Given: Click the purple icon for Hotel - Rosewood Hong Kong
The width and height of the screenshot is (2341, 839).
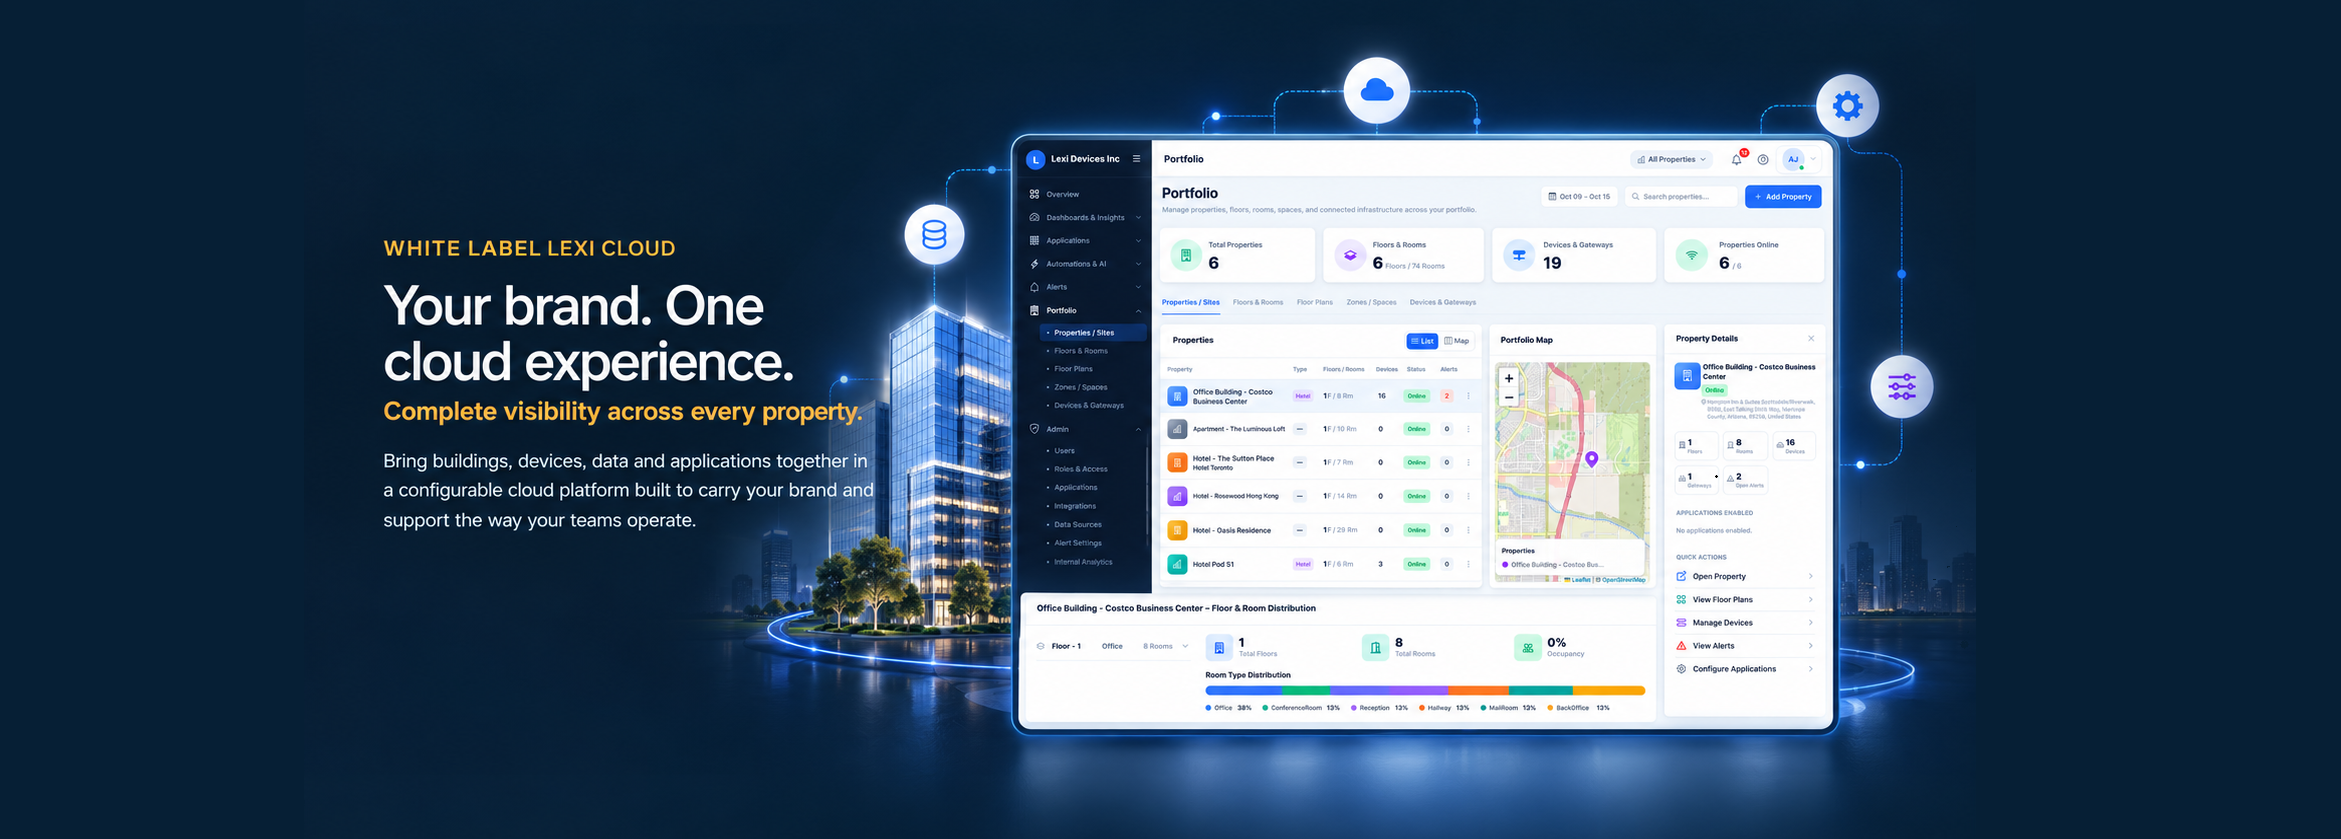Looking at the screenshot, I should click(1177, 496).
